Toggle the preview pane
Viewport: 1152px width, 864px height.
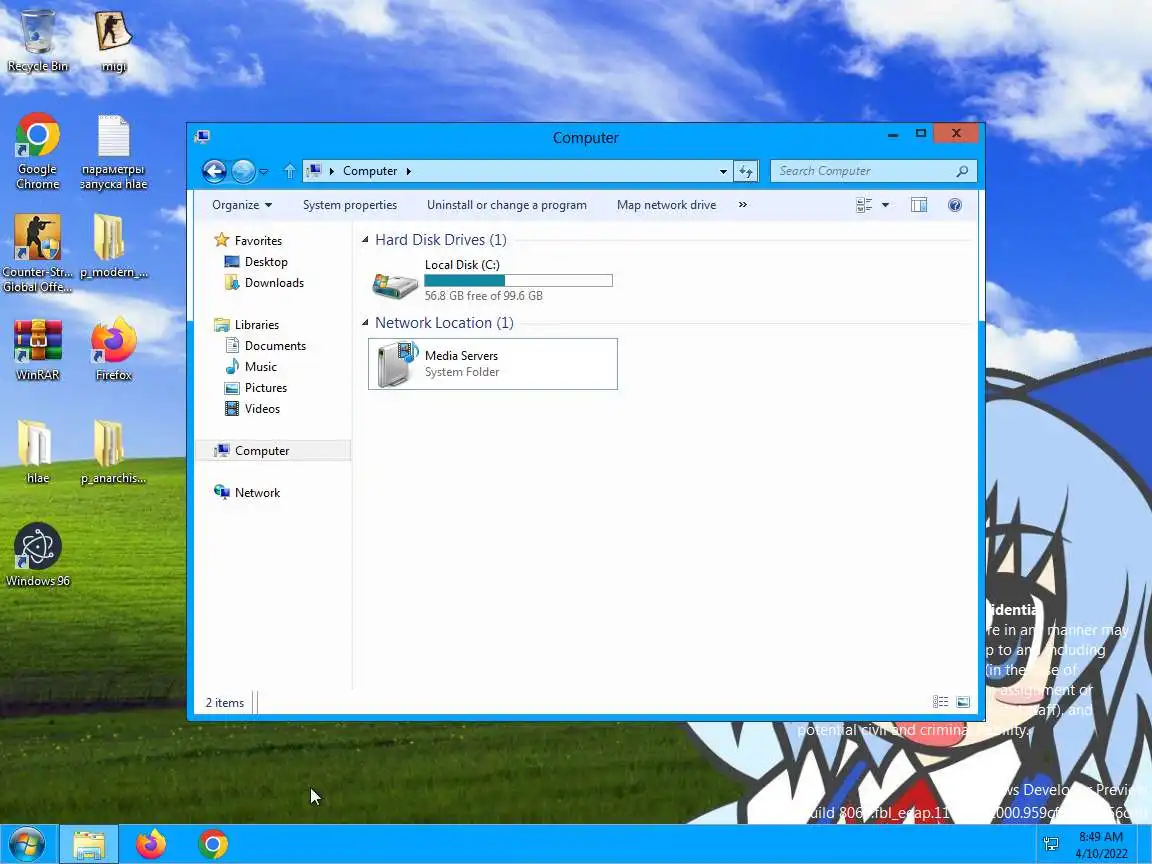pyautogui.click(x=919, y=205)
